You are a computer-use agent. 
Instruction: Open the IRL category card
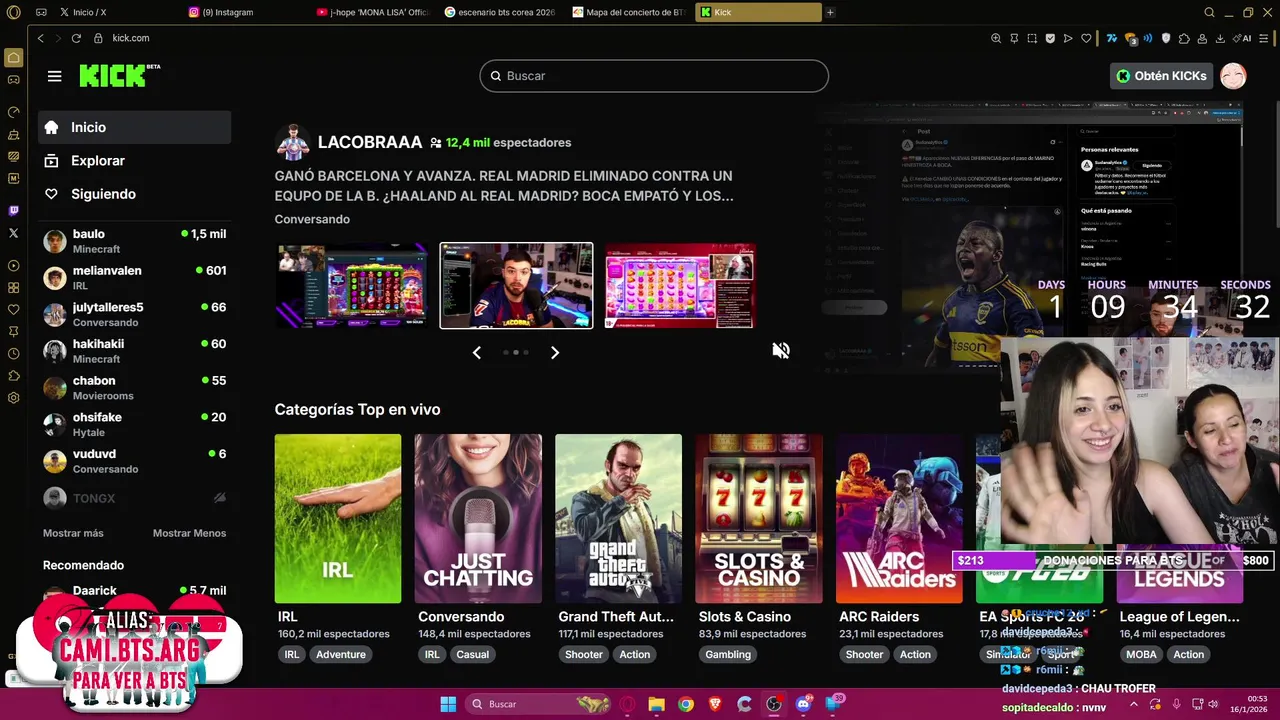point(338,518)
